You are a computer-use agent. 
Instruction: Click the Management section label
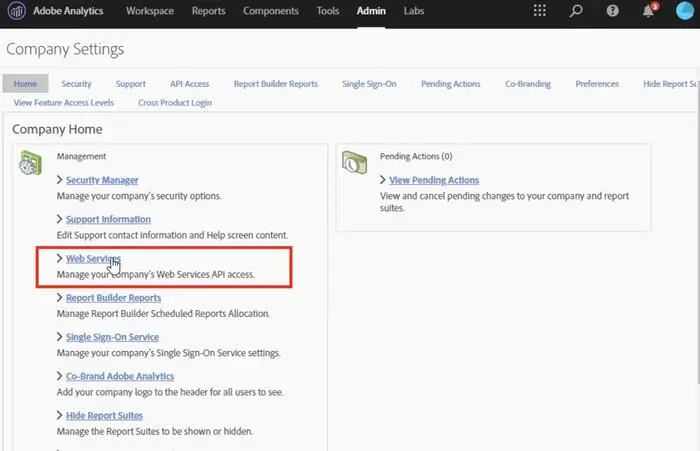pyautogui.click(x=81, y=156)
